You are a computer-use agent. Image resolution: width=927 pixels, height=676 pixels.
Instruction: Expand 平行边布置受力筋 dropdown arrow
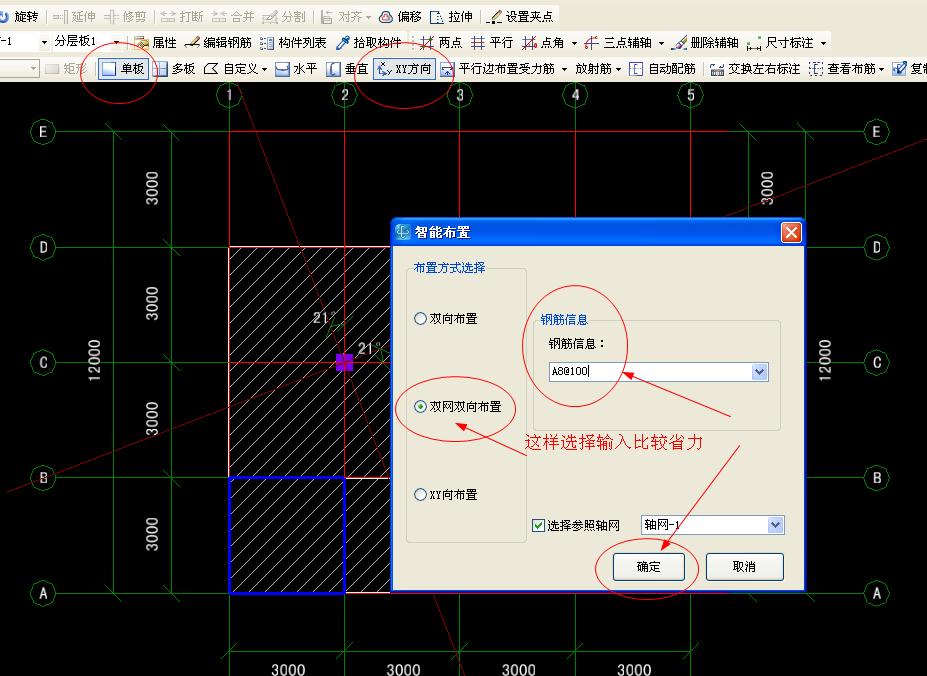pos(564,69)
